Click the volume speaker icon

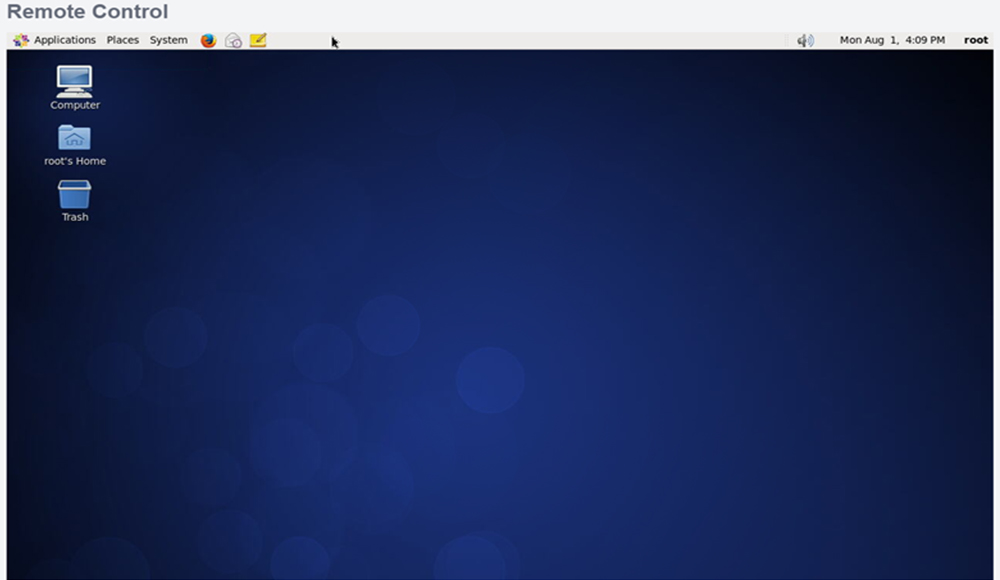click(x=806, y=40)
